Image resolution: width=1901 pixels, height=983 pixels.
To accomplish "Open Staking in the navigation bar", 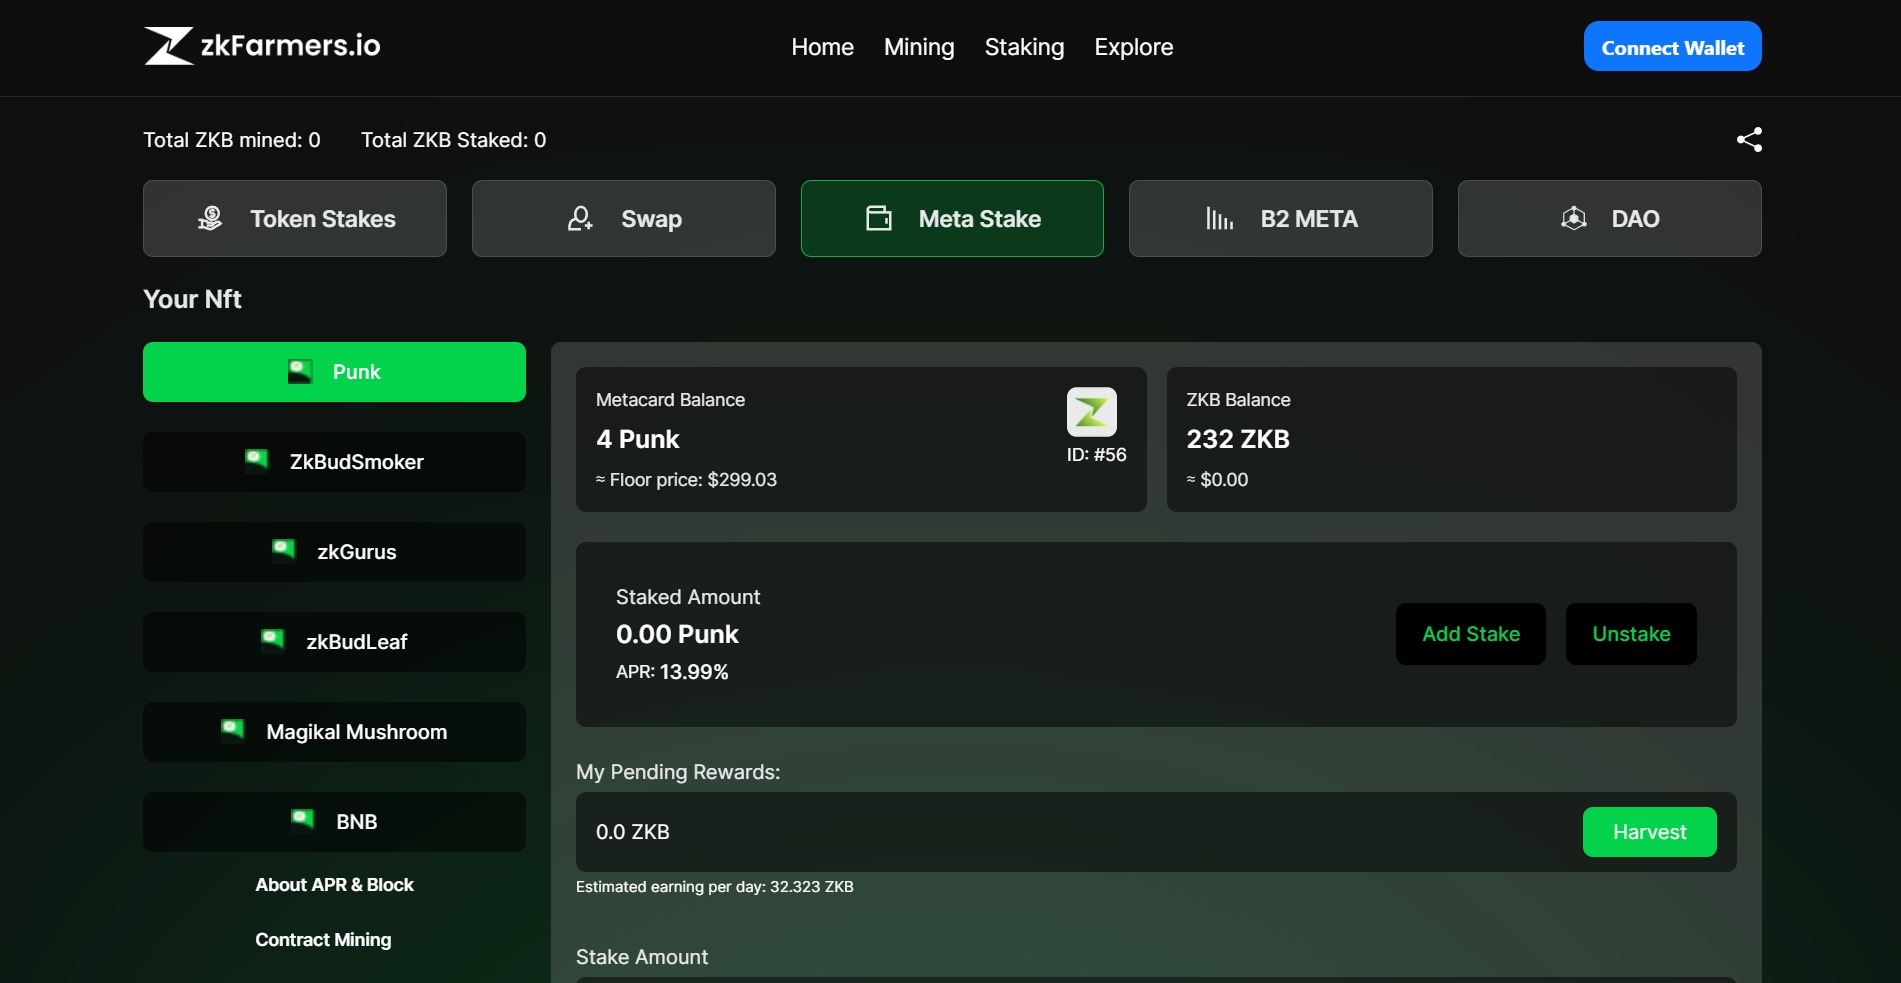I will [1024, 47].
